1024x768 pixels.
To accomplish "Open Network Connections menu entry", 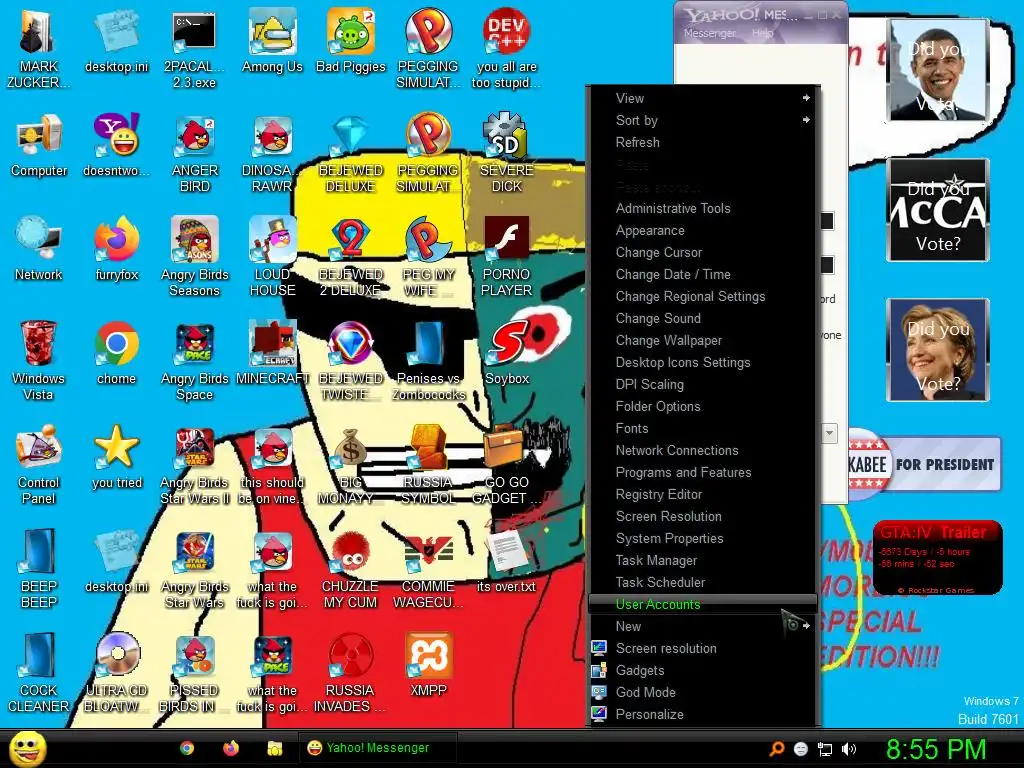I will 703,450.
